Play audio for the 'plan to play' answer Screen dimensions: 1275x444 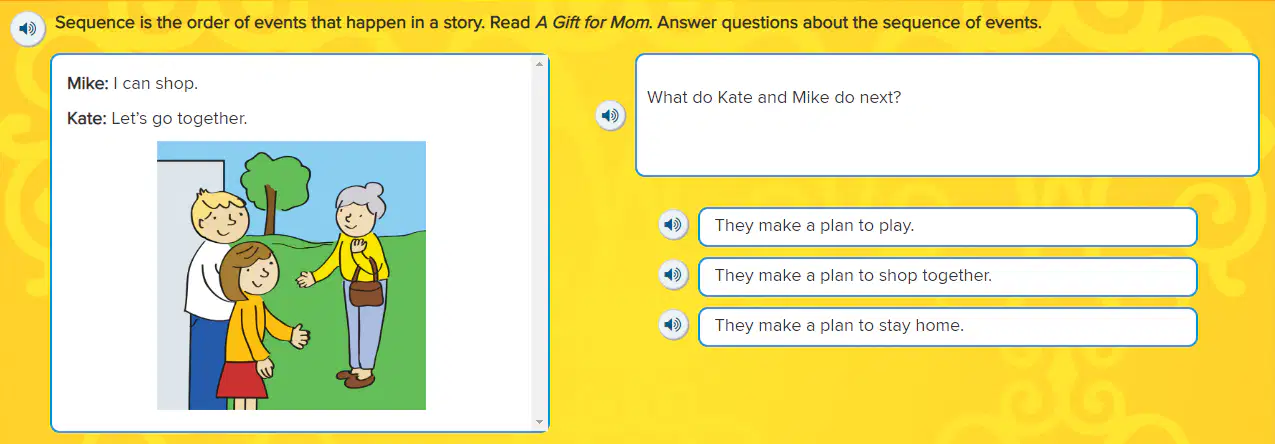[672, 226]
